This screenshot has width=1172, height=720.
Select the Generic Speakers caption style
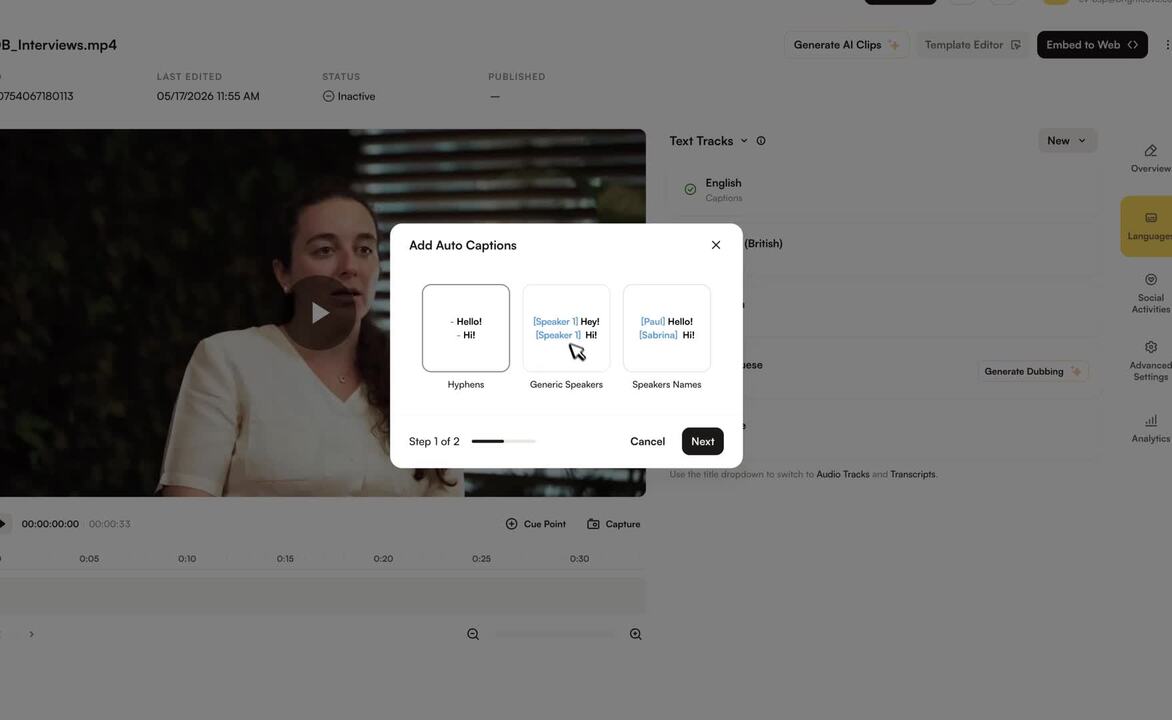coord(566,327)
